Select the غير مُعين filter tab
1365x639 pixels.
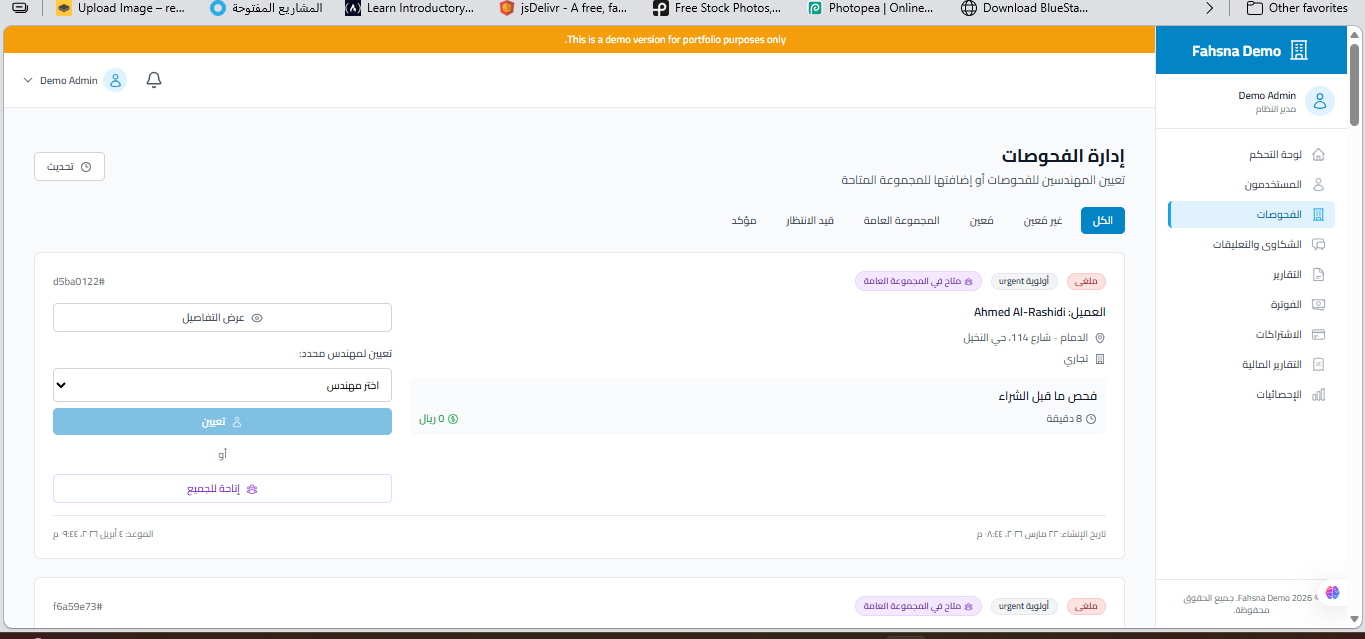[x=1042, y=221]
